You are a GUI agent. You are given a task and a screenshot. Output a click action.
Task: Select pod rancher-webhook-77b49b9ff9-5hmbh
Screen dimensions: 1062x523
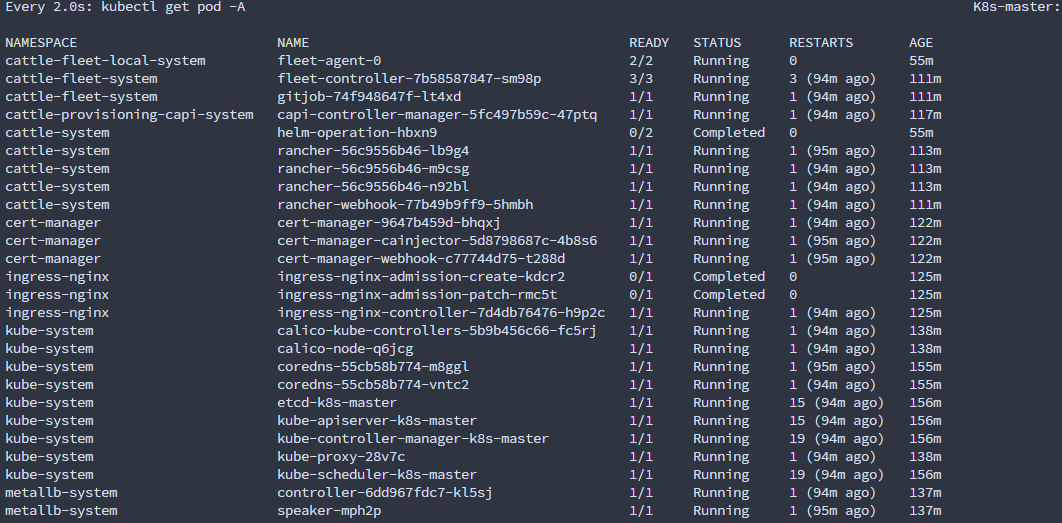(x=405, y=205)
